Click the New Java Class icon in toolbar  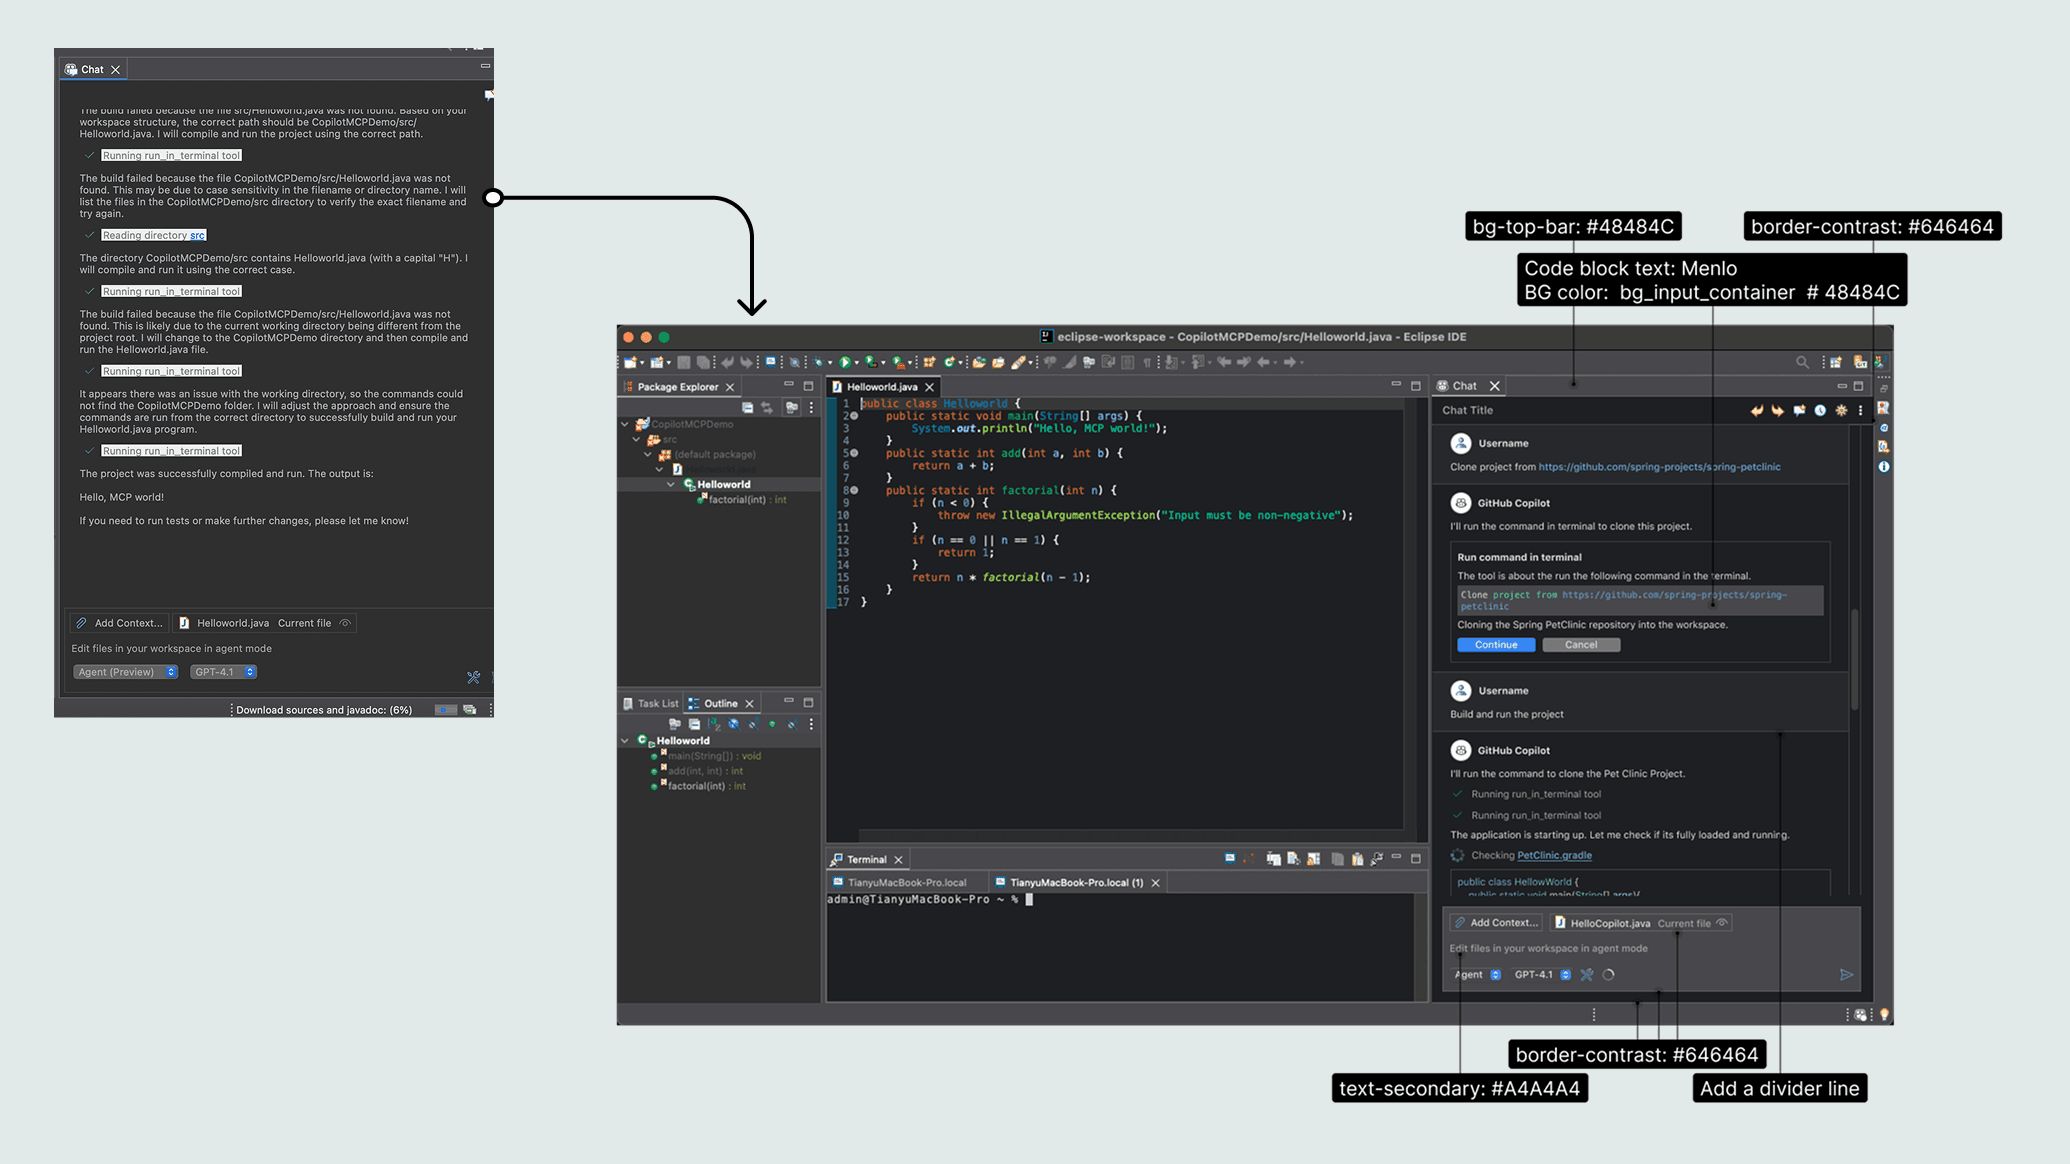click(949, 362)
